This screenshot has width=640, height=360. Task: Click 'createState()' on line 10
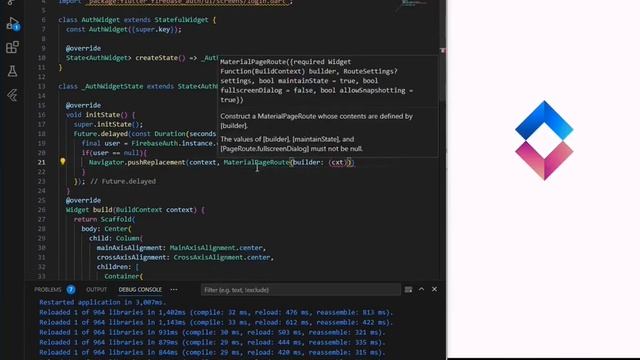(x=160, y=58)
